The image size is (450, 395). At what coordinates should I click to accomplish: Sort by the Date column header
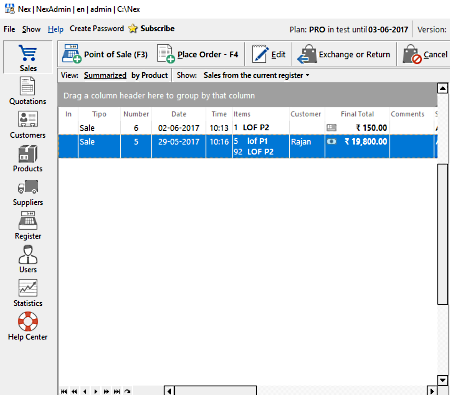click(179, 114)
